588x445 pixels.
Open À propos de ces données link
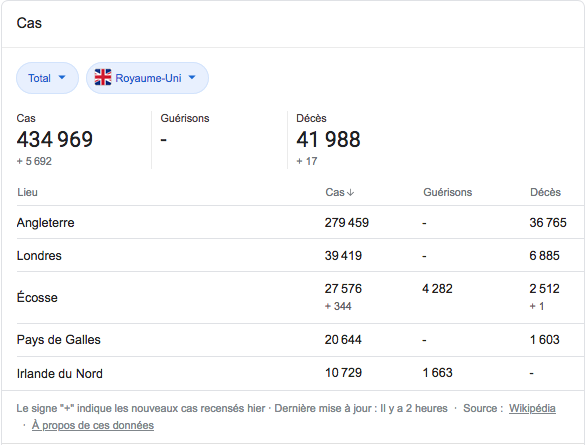pyautogui.click(x=93, y=425)
